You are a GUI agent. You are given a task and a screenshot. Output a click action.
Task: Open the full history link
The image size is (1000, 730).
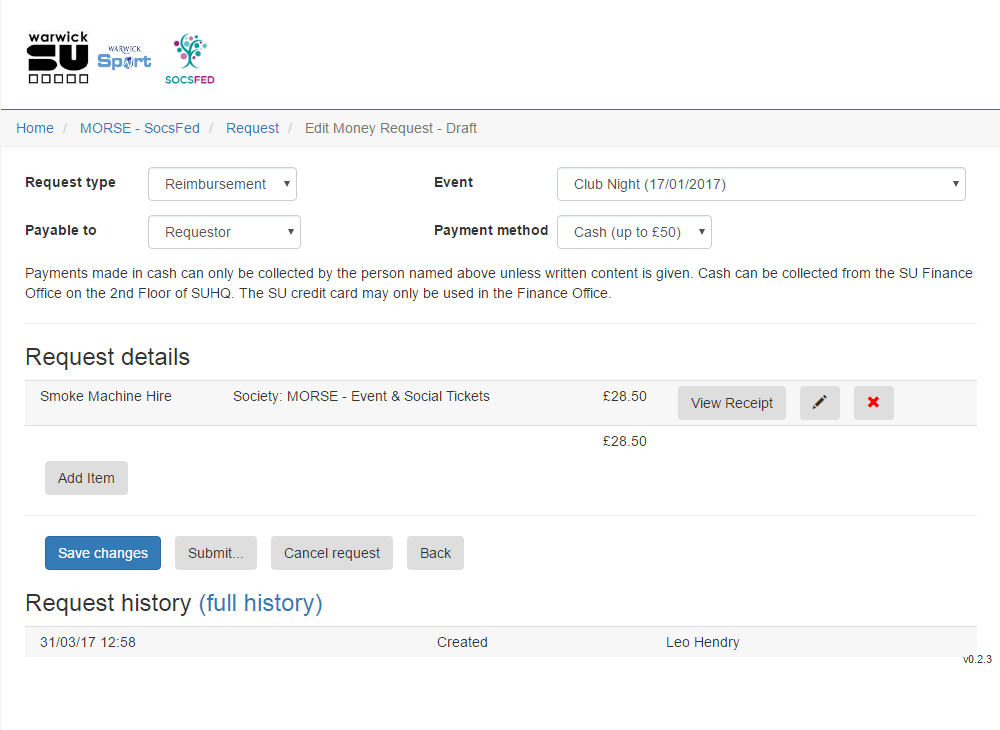click(261, 603)
